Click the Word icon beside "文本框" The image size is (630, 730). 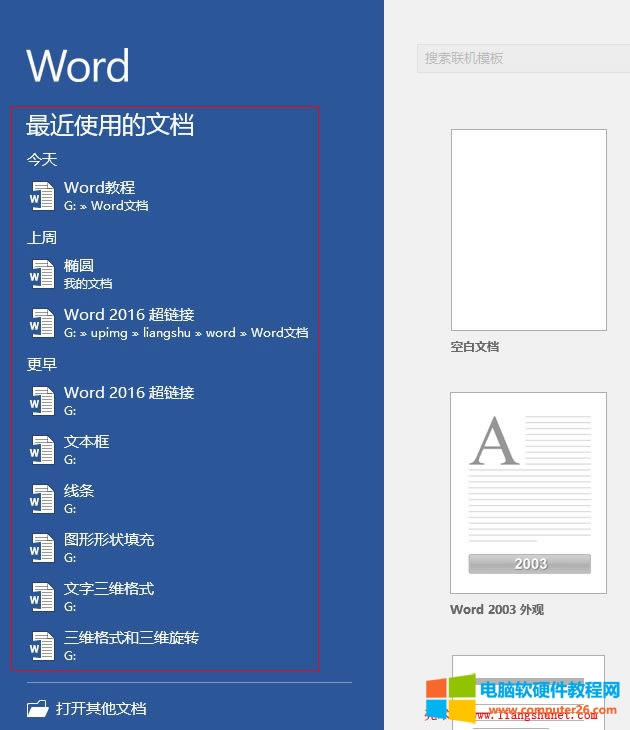[42, 450]
